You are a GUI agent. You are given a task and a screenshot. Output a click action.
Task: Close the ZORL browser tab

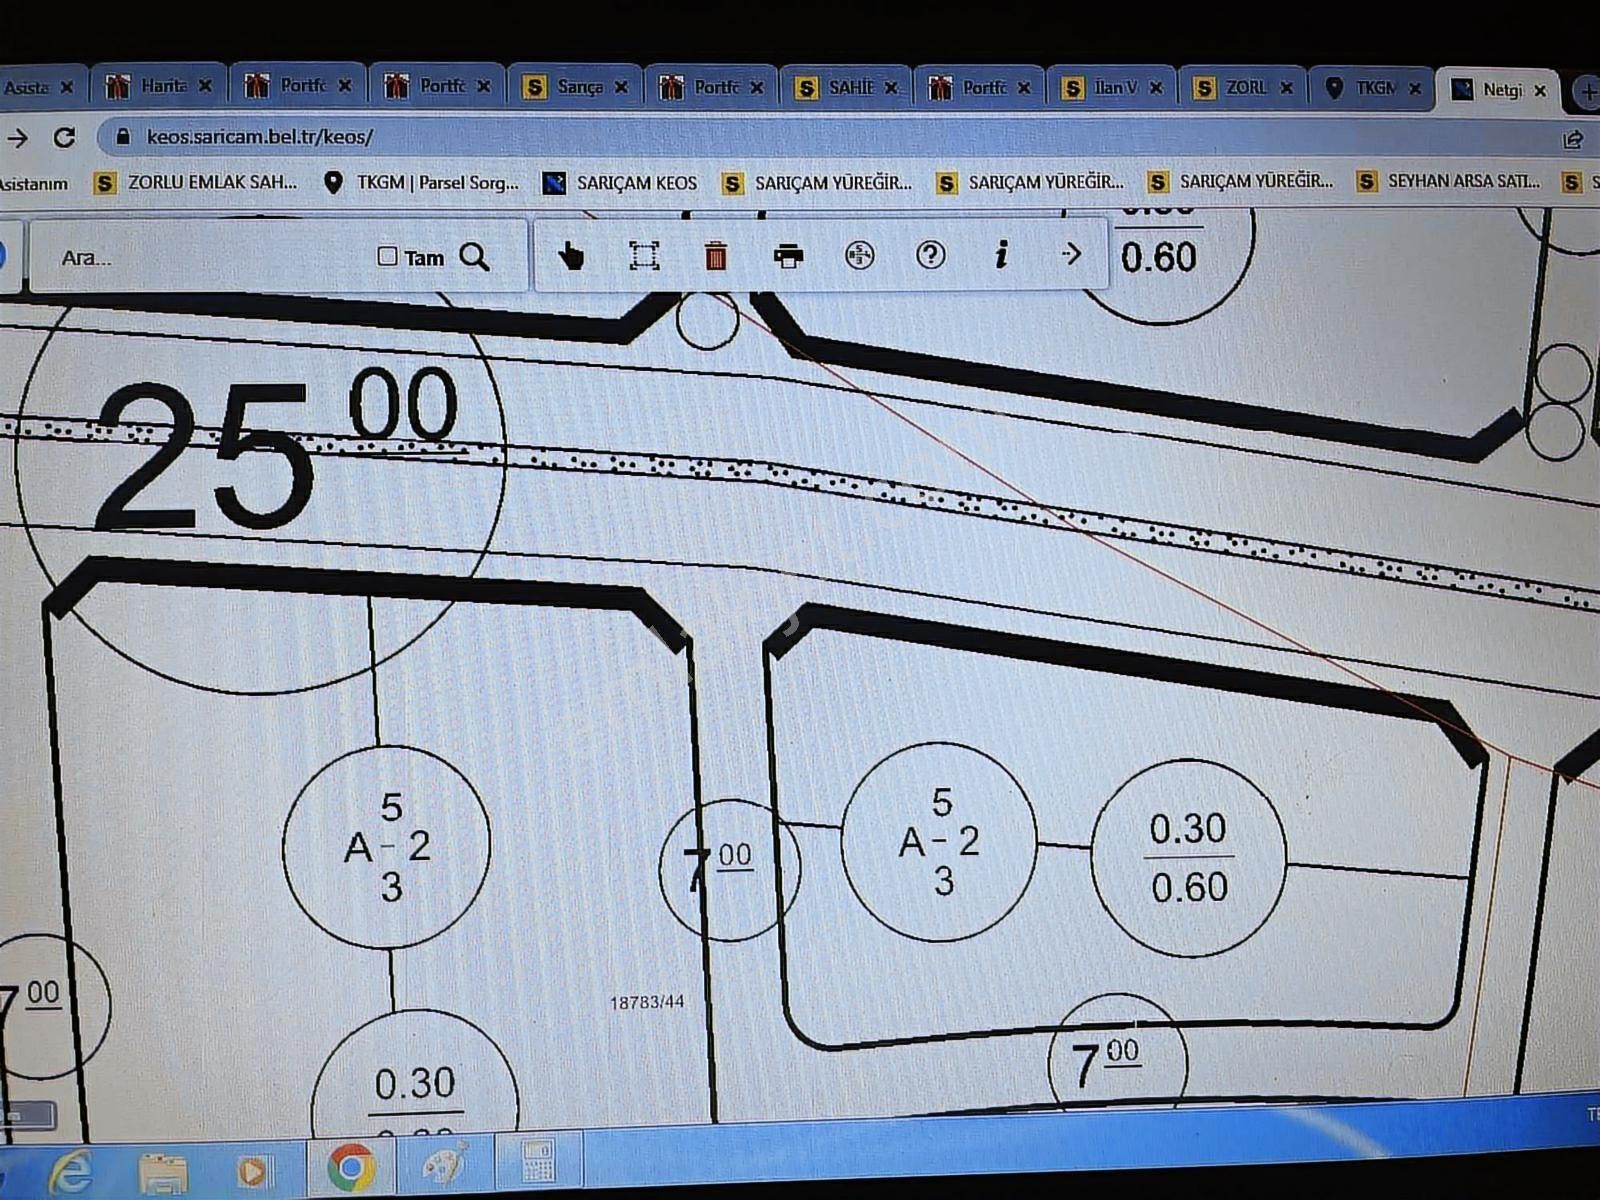pos(1286,88)
